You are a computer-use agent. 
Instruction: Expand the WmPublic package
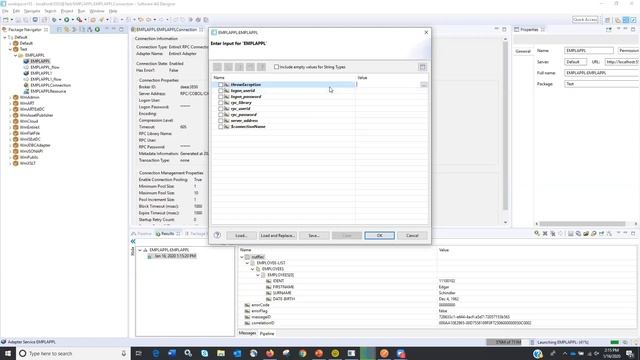coord(10,157)
